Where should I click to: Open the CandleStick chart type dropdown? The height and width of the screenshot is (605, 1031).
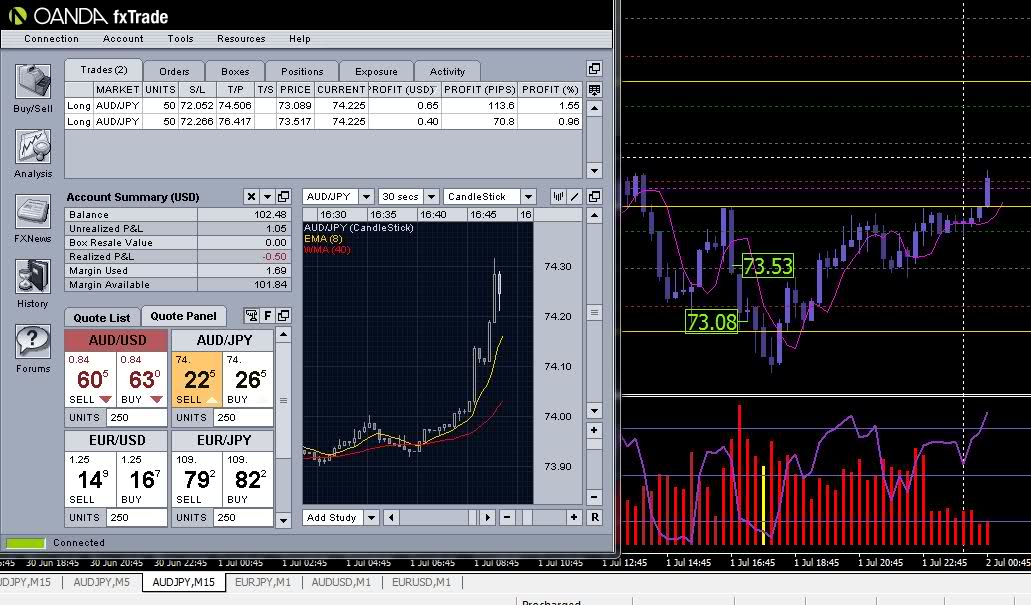[x=490, y=197]
